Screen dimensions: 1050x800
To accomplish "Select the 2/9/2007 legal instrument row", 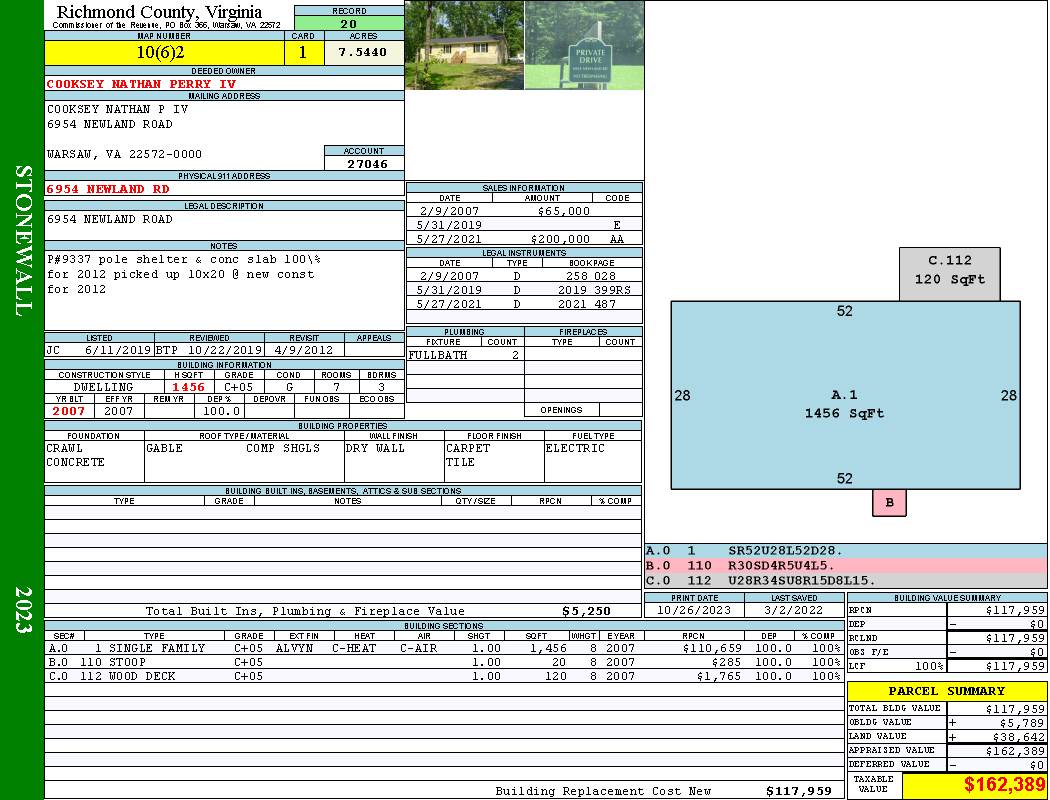I will tap(524, 275).
